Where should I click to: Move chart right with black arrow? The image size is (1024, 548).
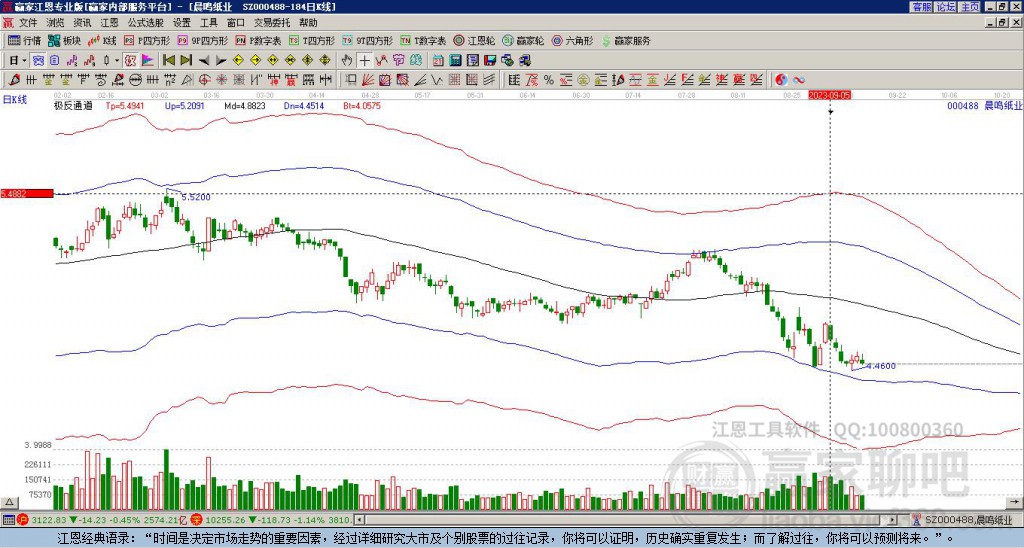click(221, 61)
